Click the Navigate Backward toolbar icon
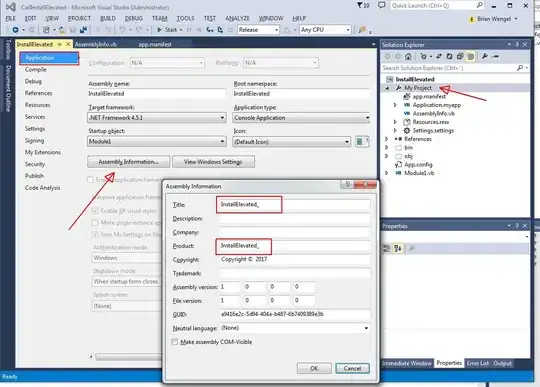Viewport: 540px width, 387px height. pos(15,30)
